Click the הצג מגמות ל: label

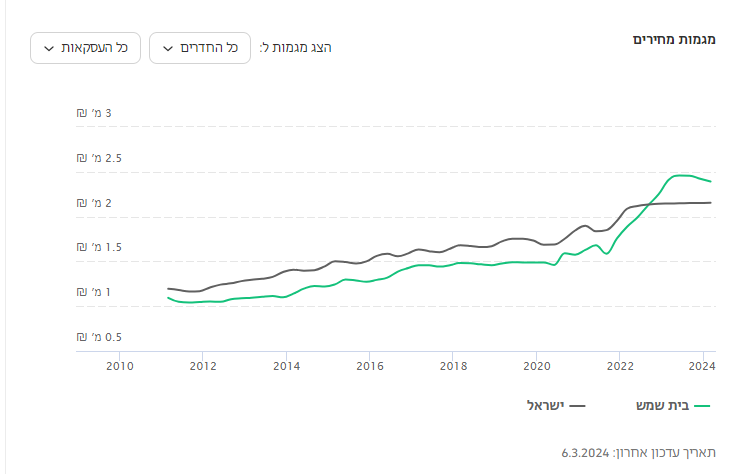[295, 48]
